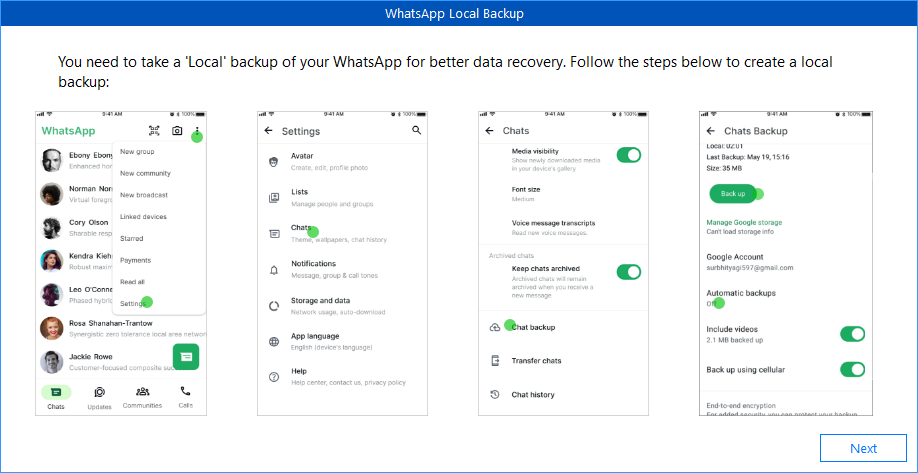Click the green new chat floating icon
The width and height of the screenshot is (918, 473).
185,356
